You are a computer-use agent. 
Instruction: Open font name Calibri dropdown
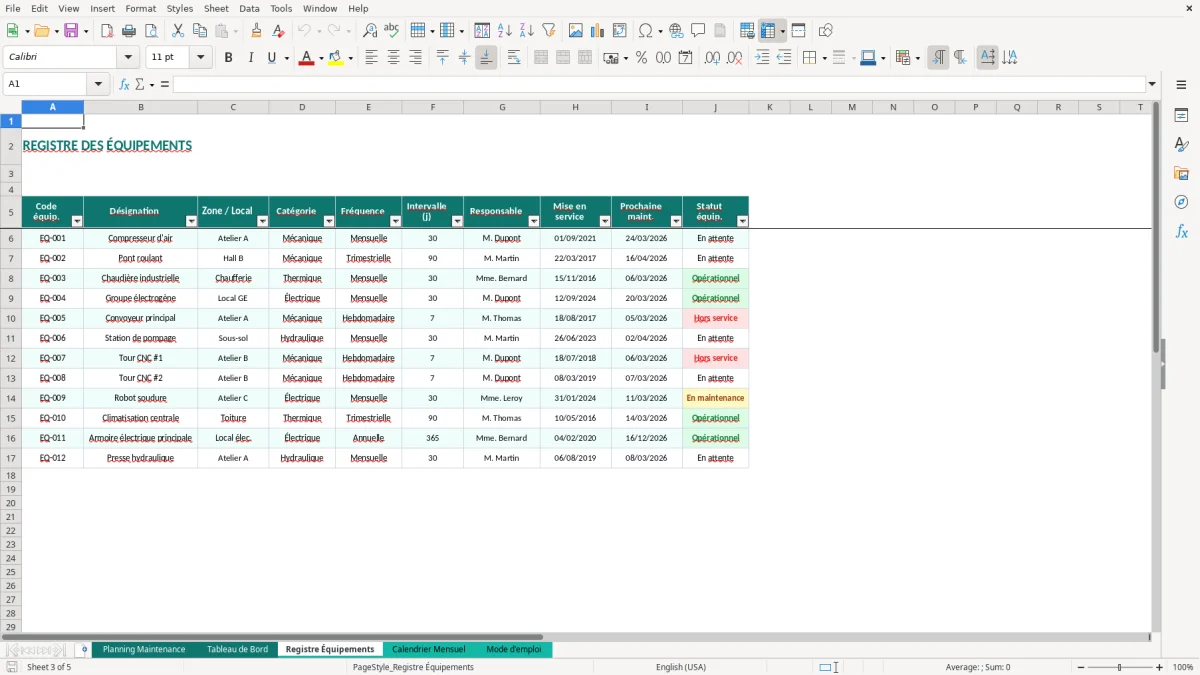pos(128,58)
